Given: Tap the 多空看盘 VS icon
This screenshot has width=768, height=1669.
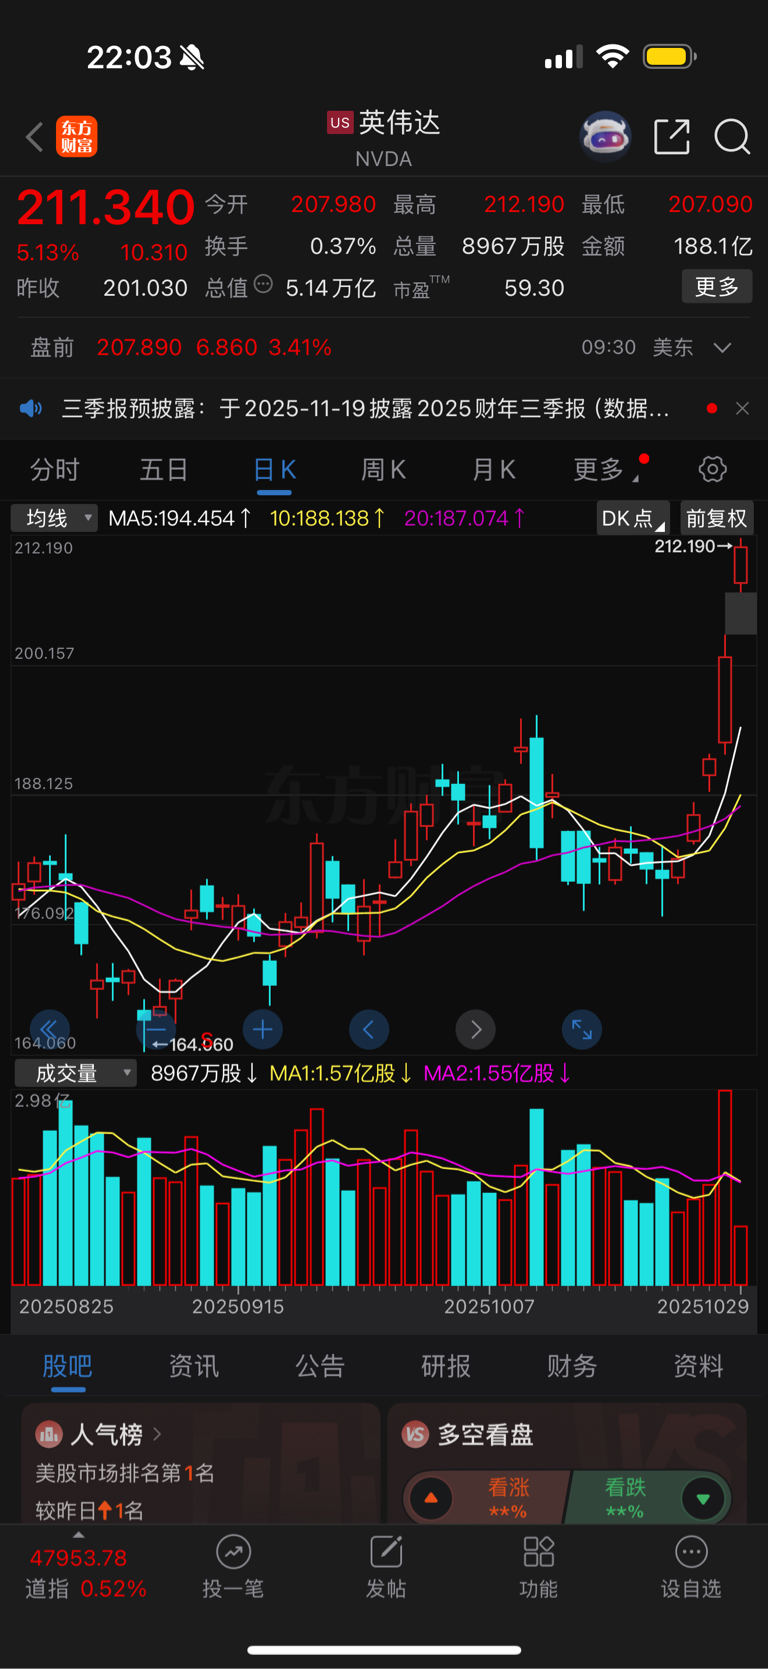Looking at the screenshot, I should coord(415,1435).
